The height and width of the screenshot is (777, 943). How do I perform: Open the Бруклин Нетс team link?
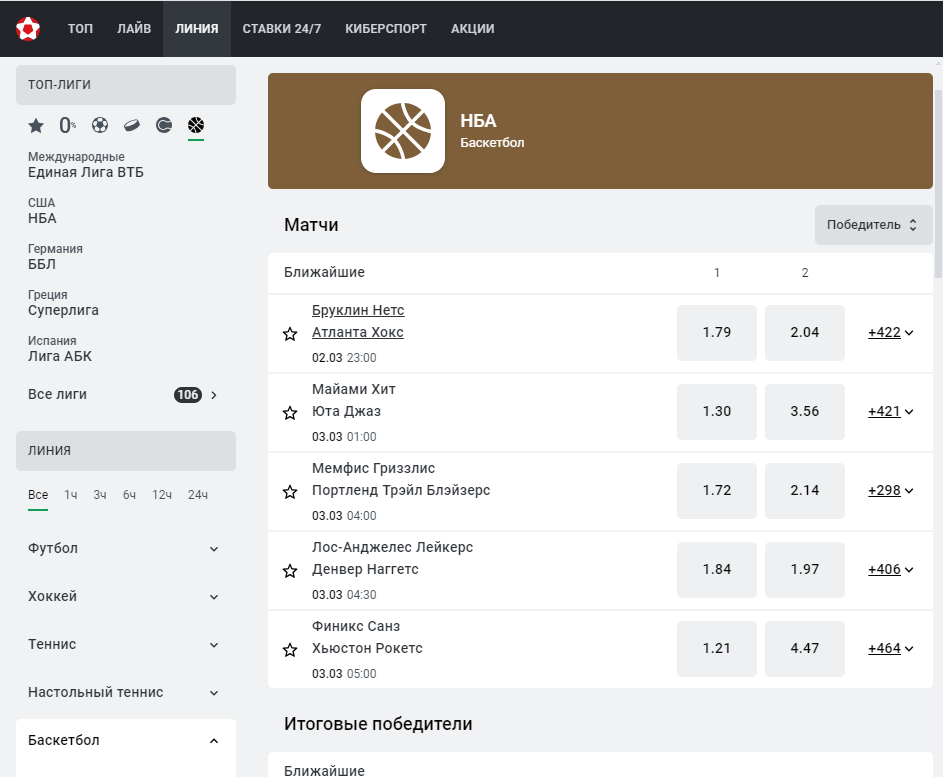click(x=358, y=310)
